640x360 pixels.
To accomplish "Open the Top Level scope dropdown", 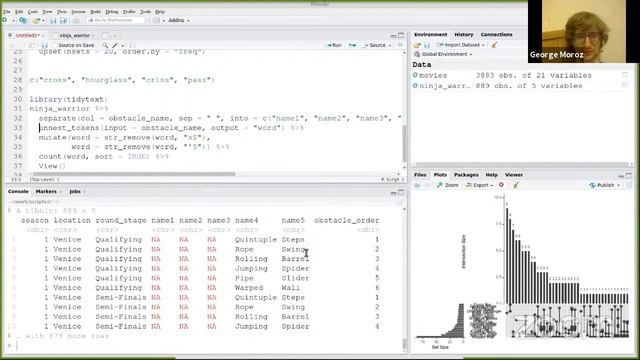I will click(x=44, y=179).
